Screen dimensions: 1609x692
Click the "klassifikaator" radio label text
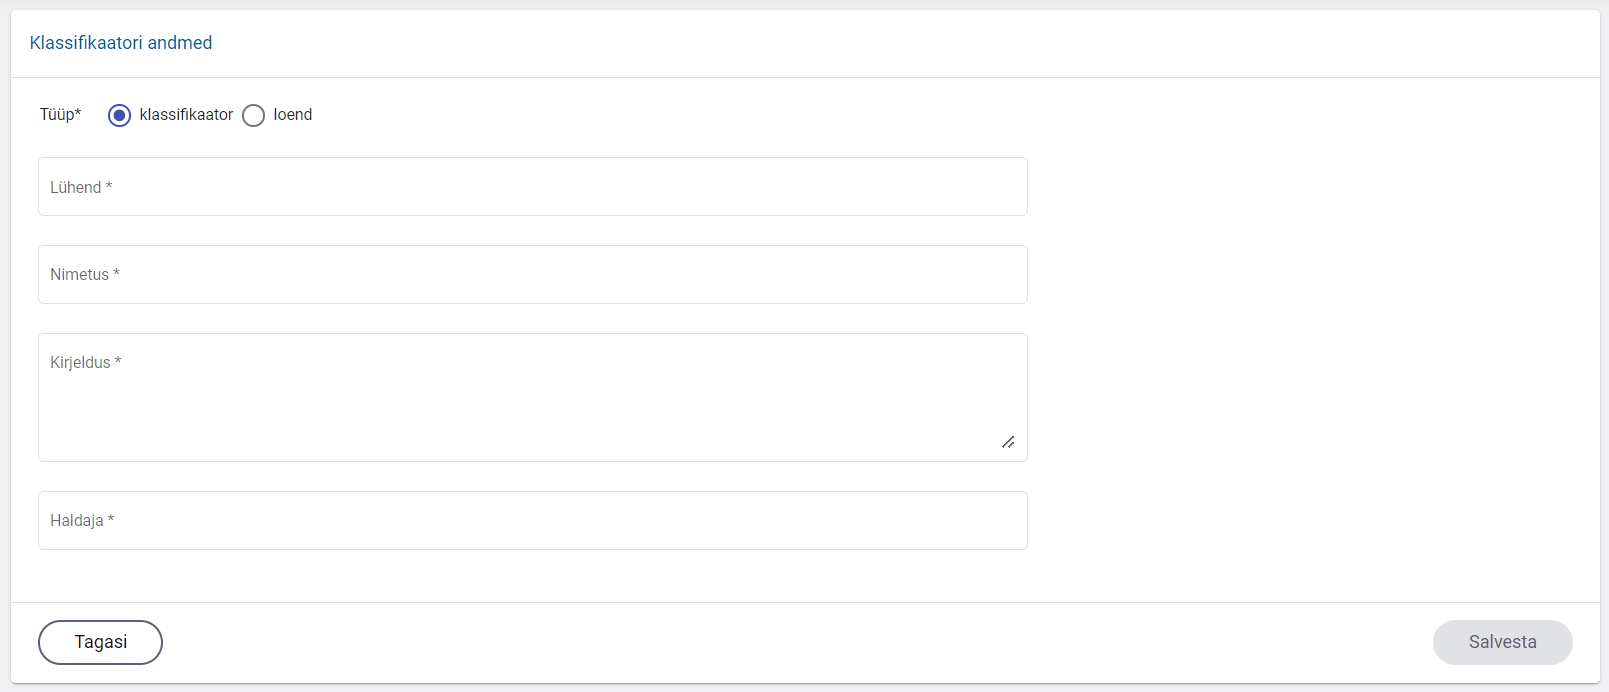pos(186,115)
